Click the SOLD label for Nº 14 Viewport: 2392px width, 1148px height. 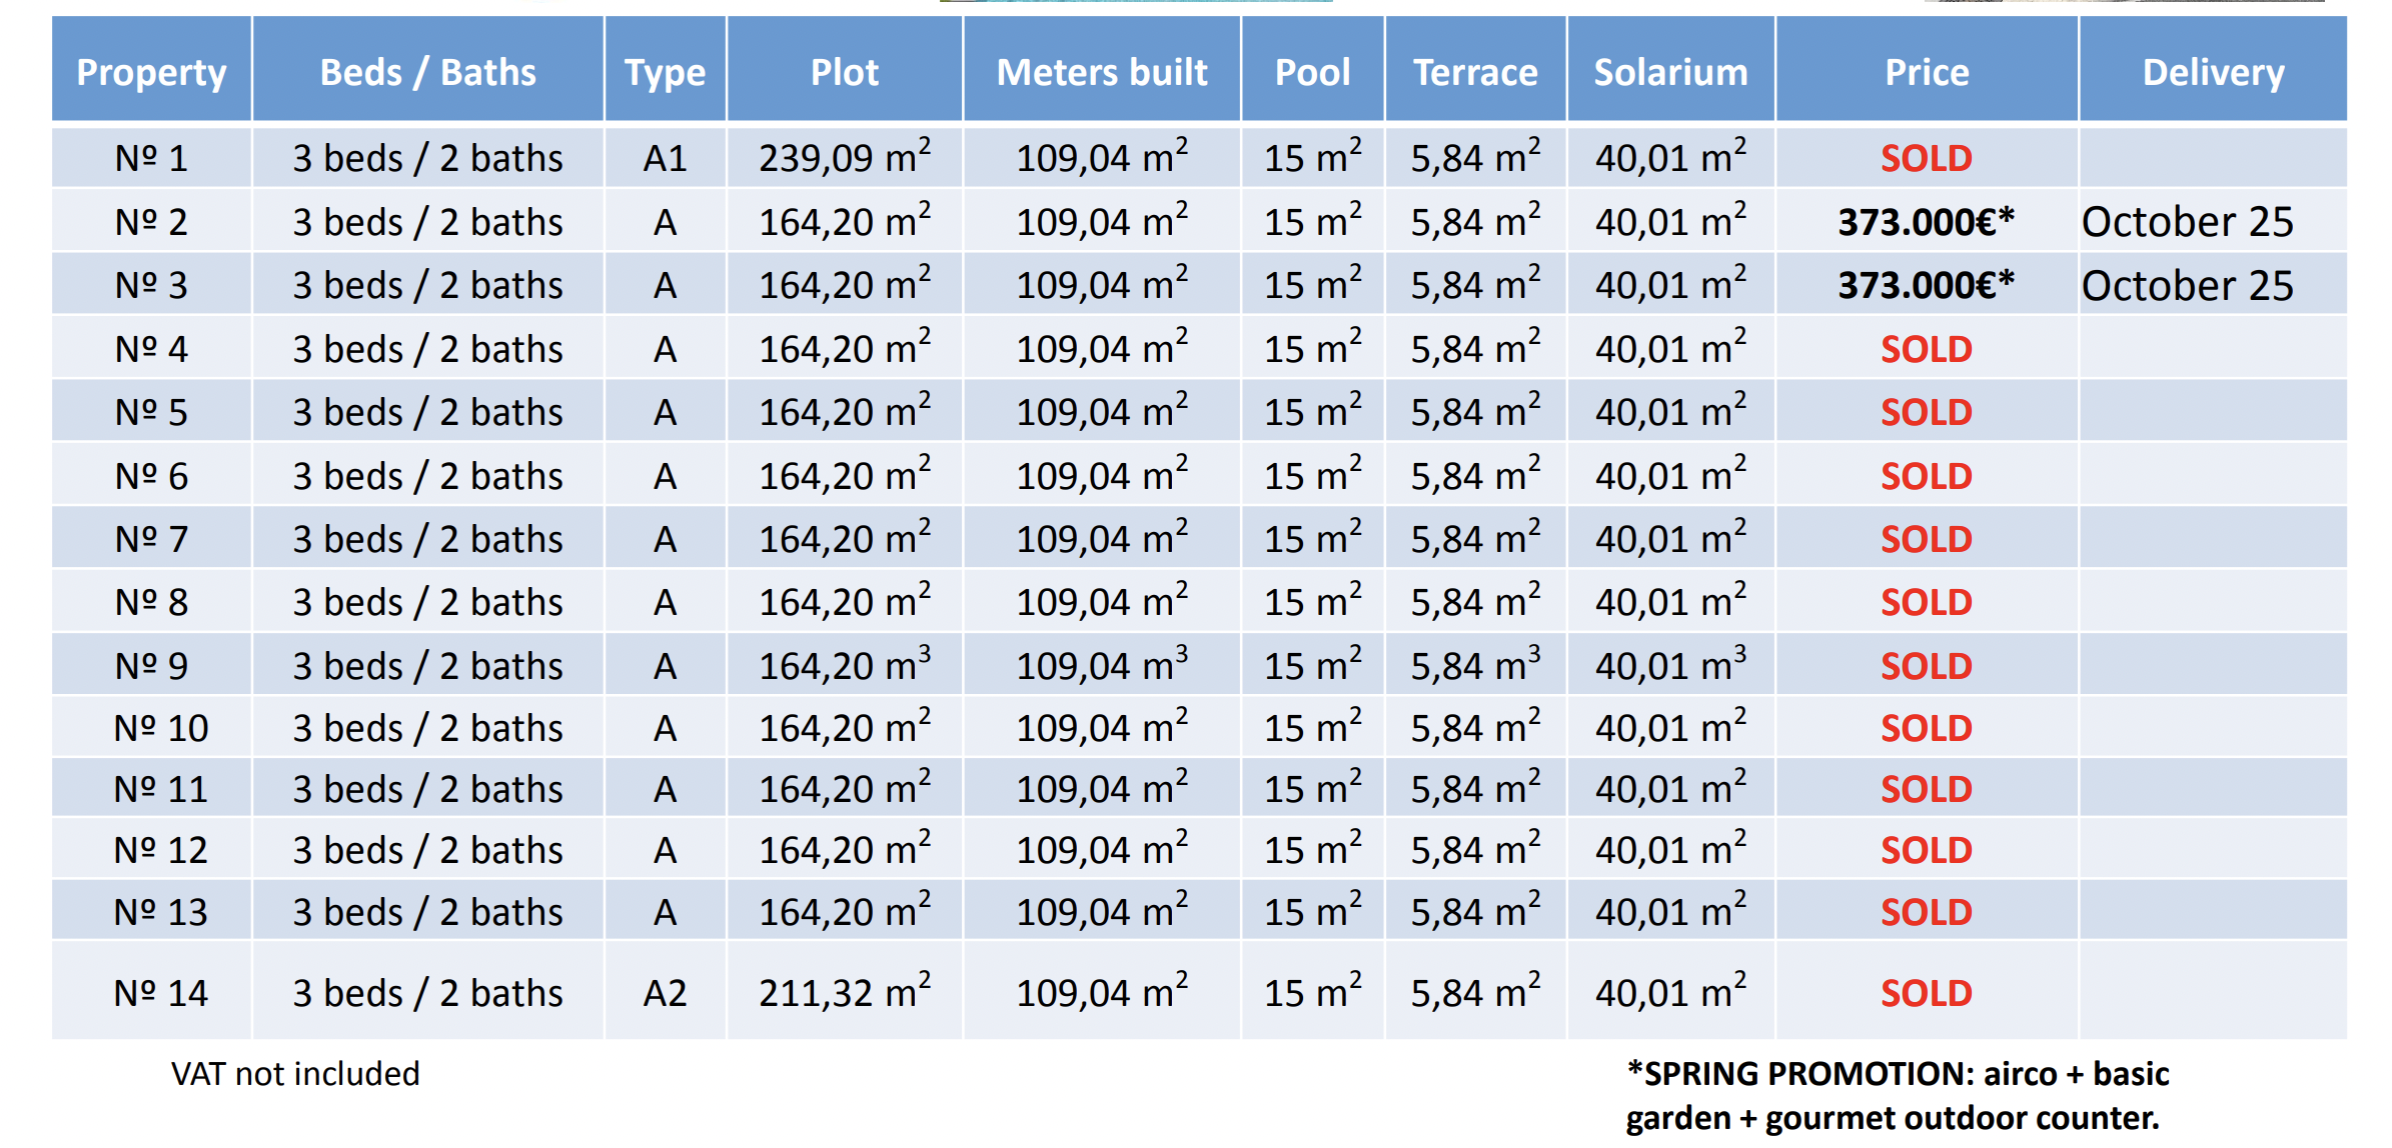1926,993
